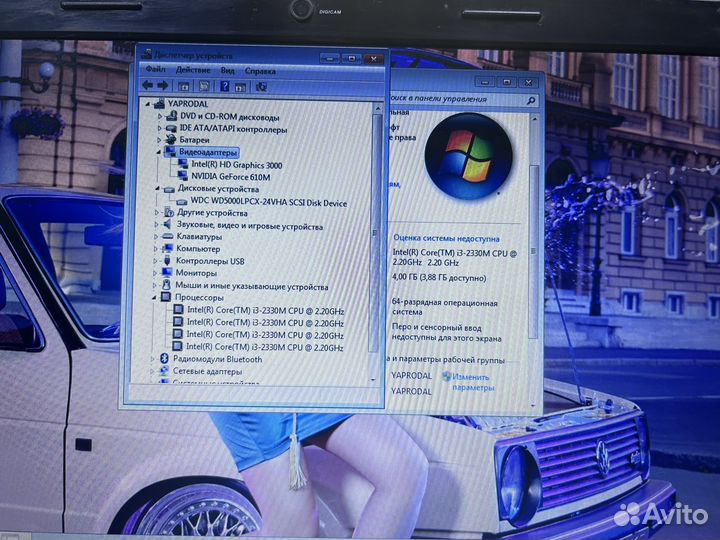Click the System window vertical scrollbar
This screenshot has height=540, width=720.
click(x=534, y=250)
